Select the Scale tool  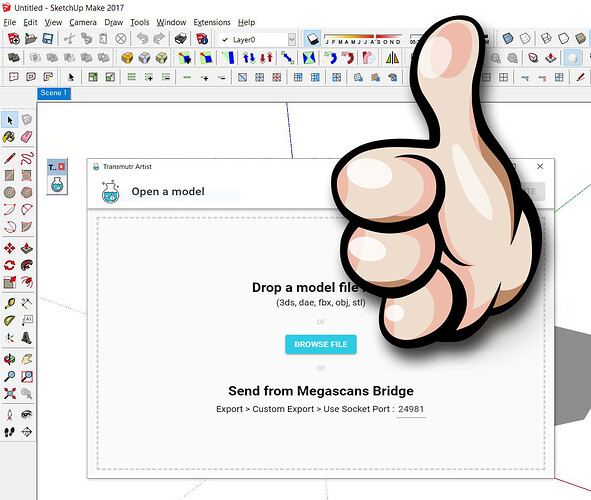9,282
